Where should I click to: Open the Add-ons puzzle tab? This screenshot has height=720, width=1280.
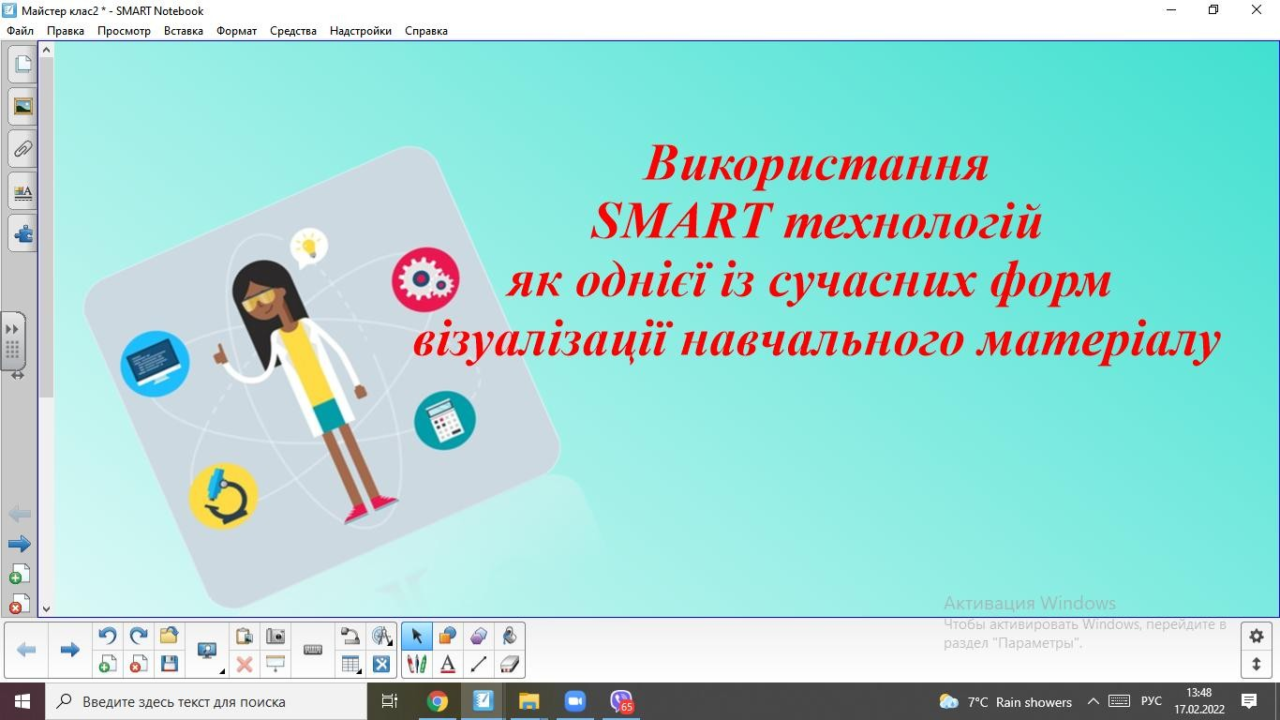point(22,233)
